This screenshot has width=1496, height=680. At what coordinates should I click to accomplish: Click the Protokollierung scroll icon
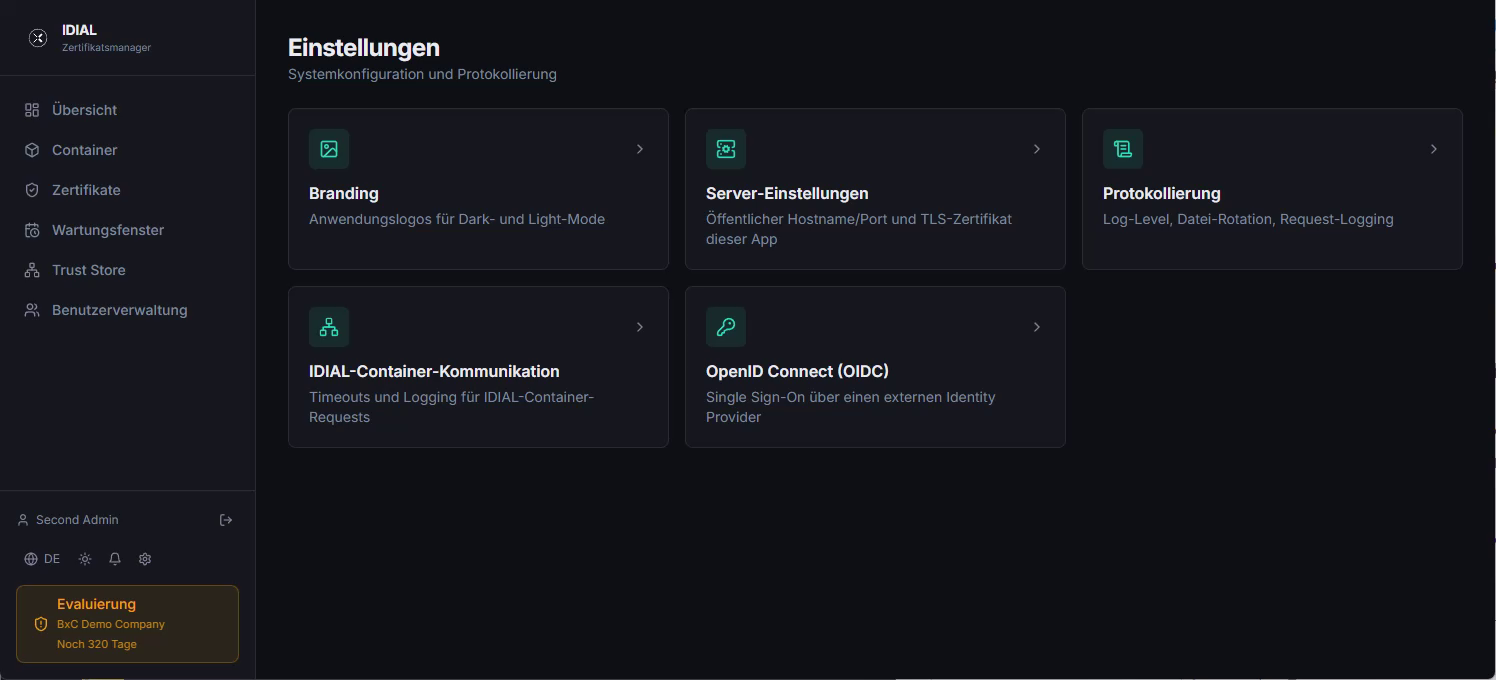(x=1123, y=149)
